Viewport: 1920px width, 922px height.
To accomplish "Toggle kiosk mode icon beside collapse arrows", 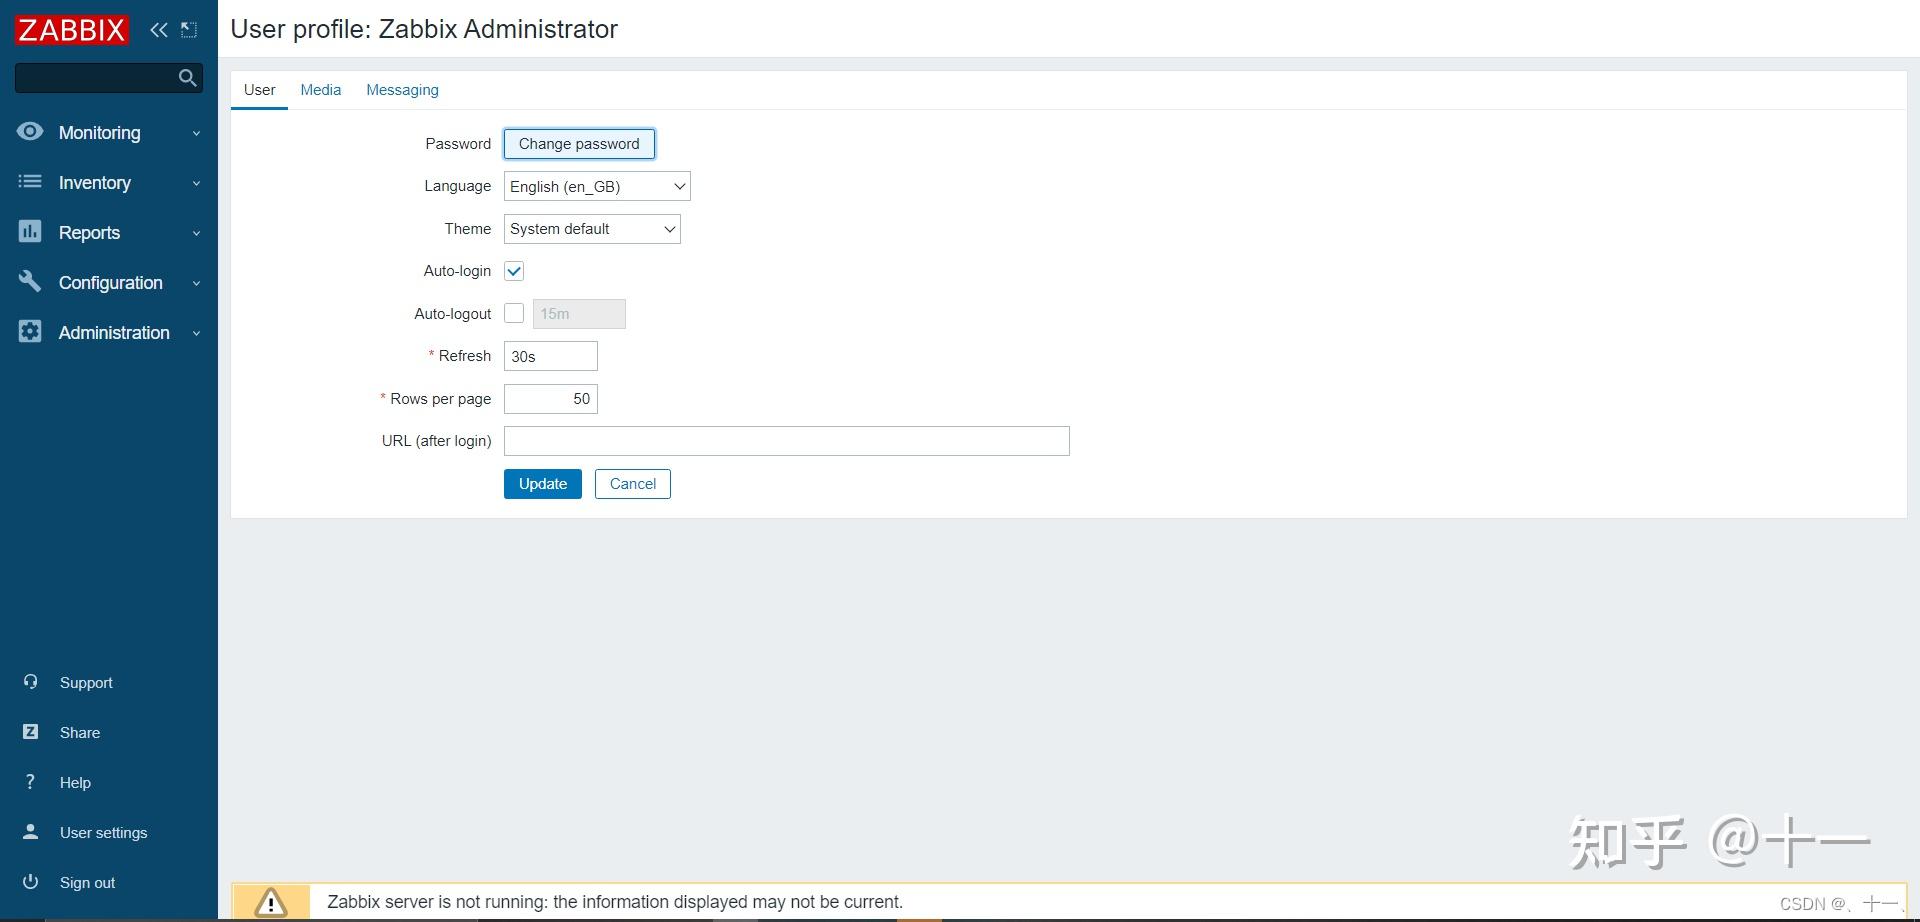I will (189, 30).
